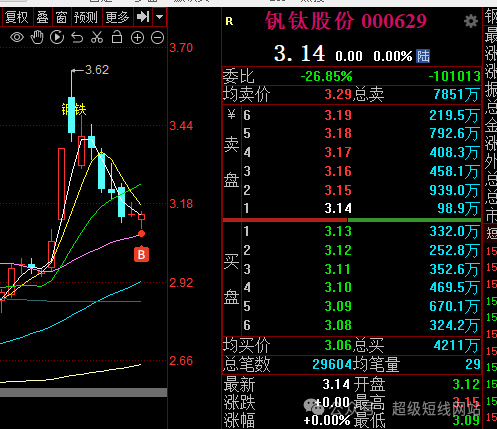Expand the dropdown arrow next to collapse icon
497x429 pixels.
(x=160, y=17)
